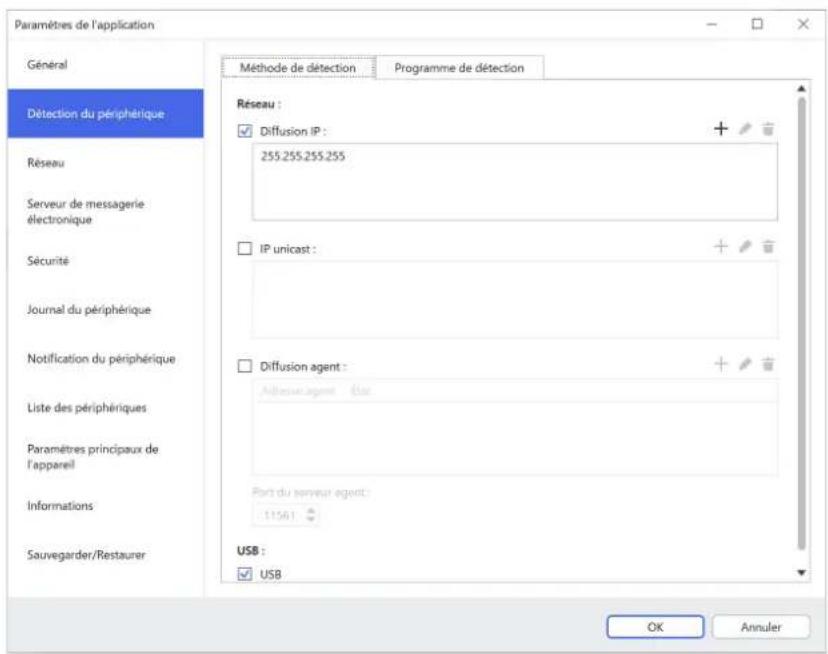828x654 pixels.
Task: Delete the Diffusion agent entry
Action: point(768,363)
